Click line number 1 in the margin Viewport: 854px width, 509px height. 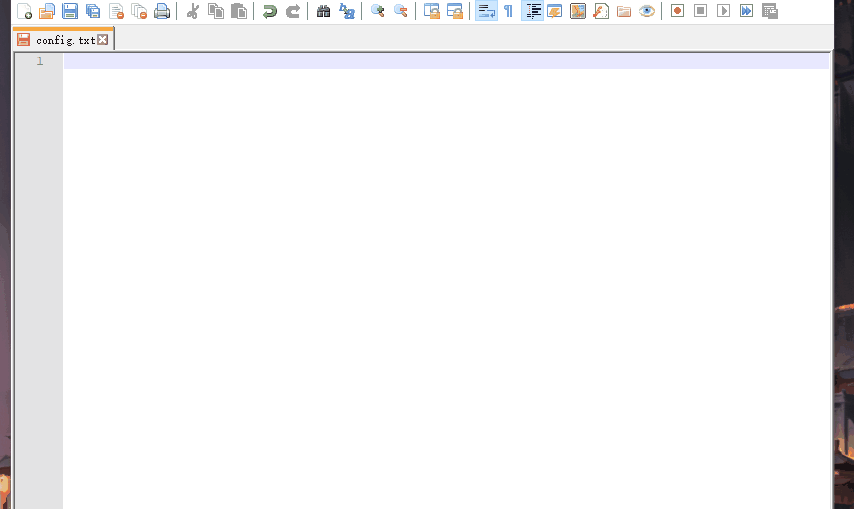click(40, 61)
